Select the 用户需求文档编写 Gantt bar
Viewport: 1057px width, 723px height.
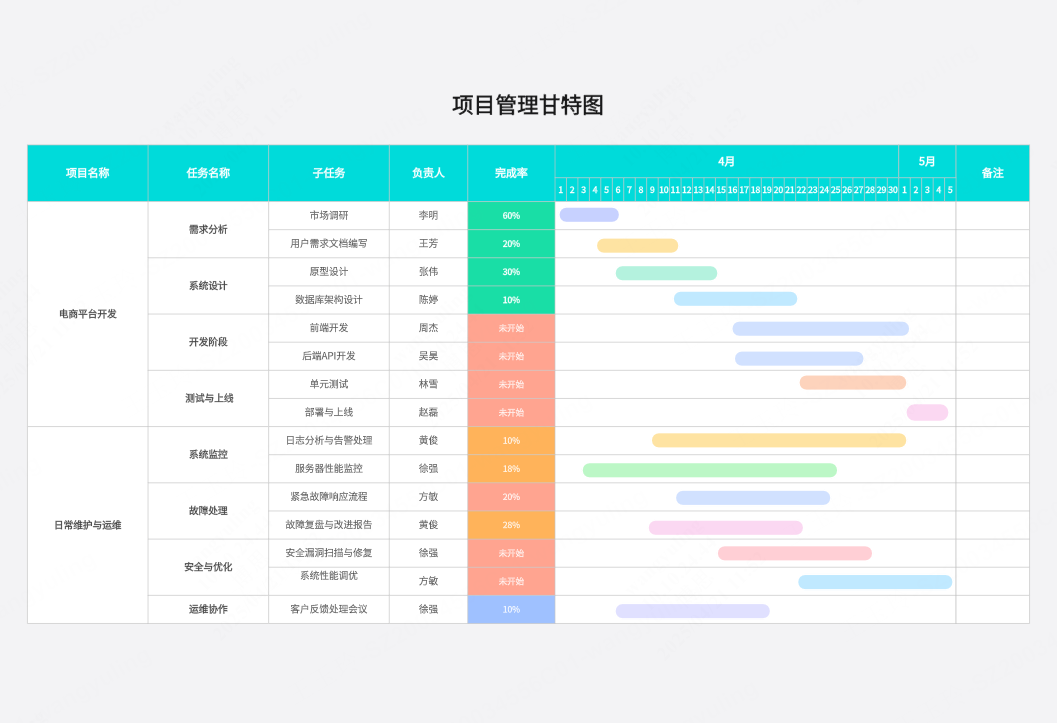[x=638, y=245]
